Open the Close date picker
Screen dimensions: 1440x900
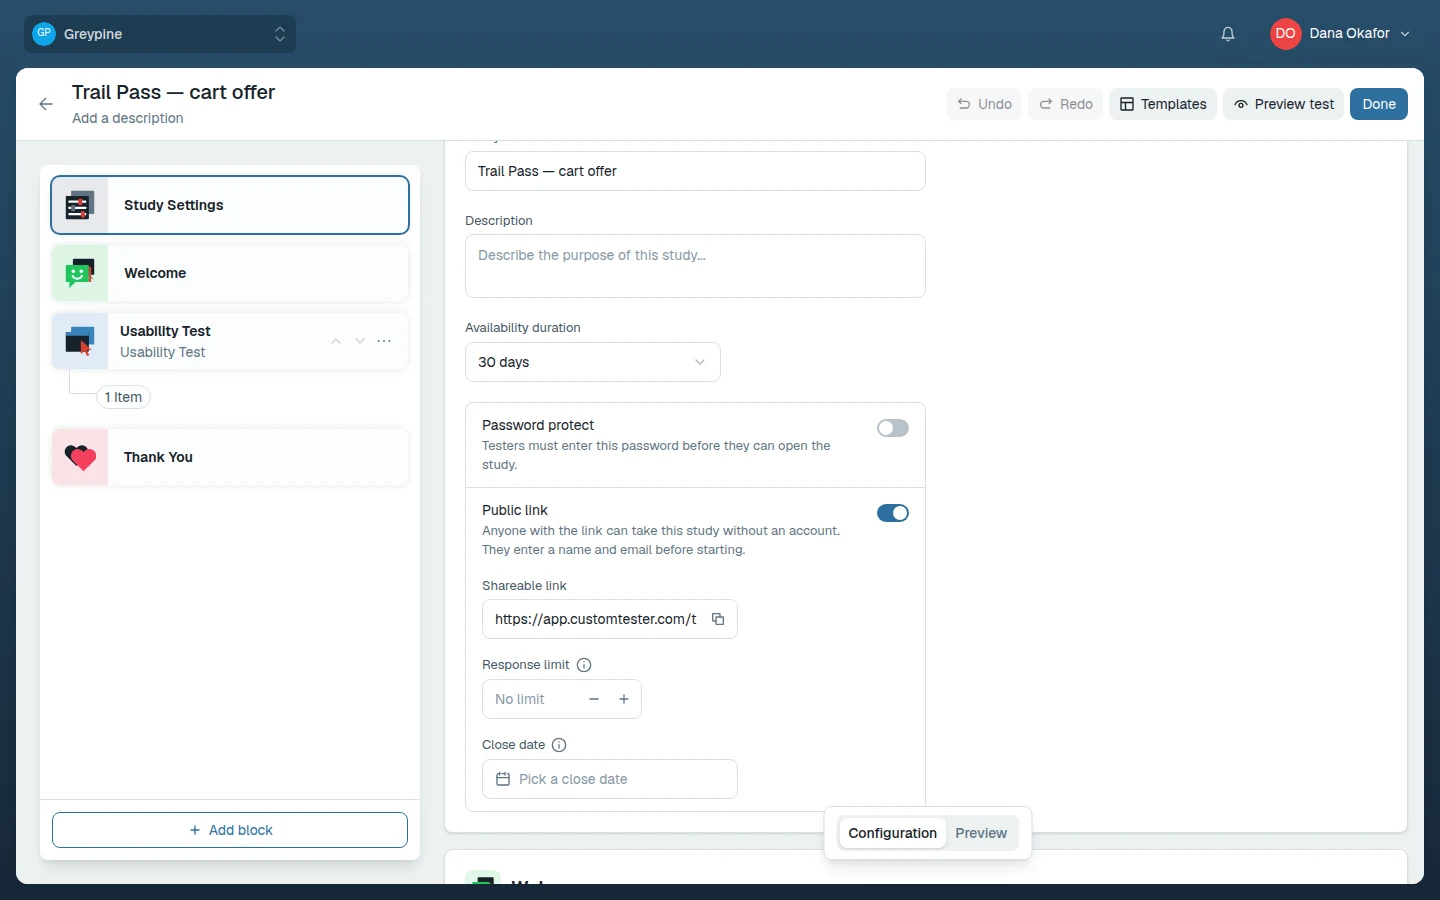(610, 779)
